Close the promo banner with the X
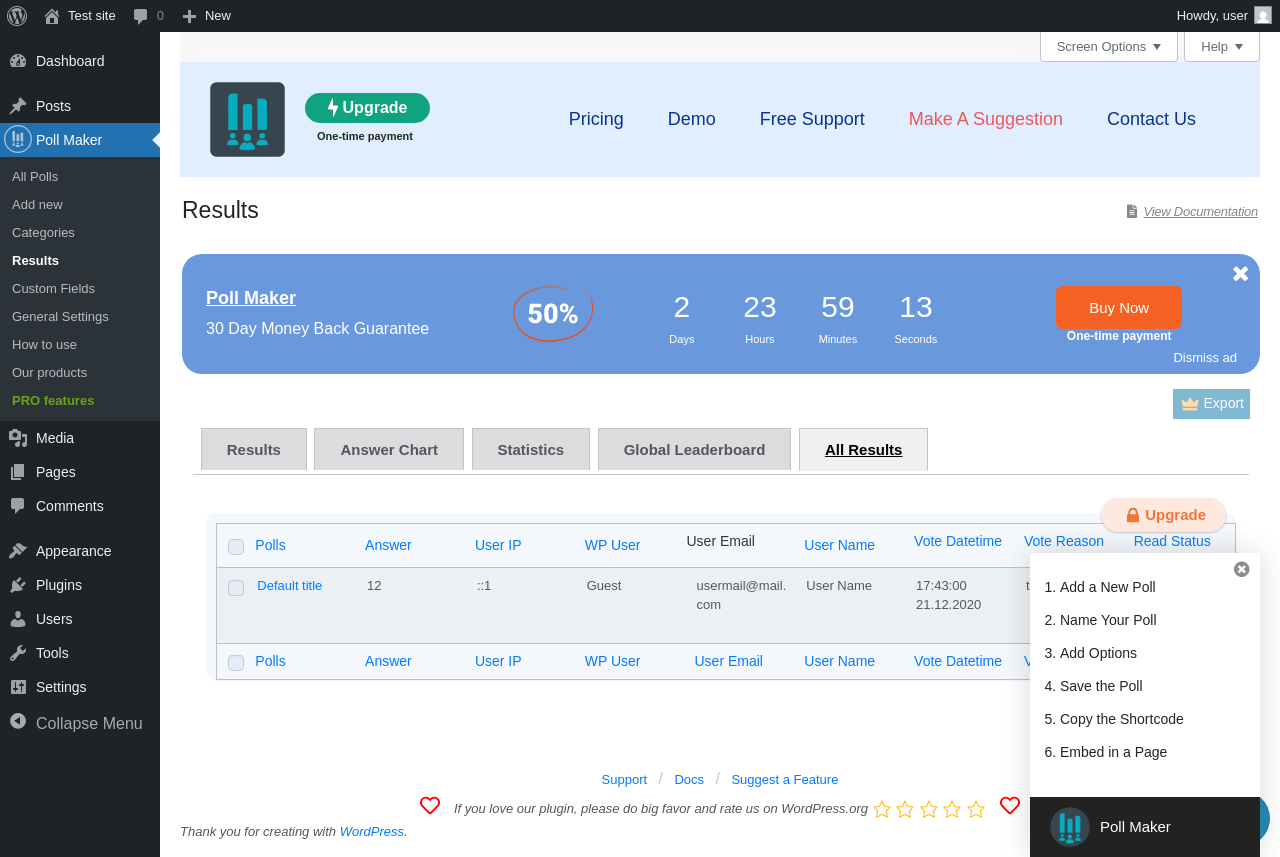 pyautogui.click(x=1240, y=274)
